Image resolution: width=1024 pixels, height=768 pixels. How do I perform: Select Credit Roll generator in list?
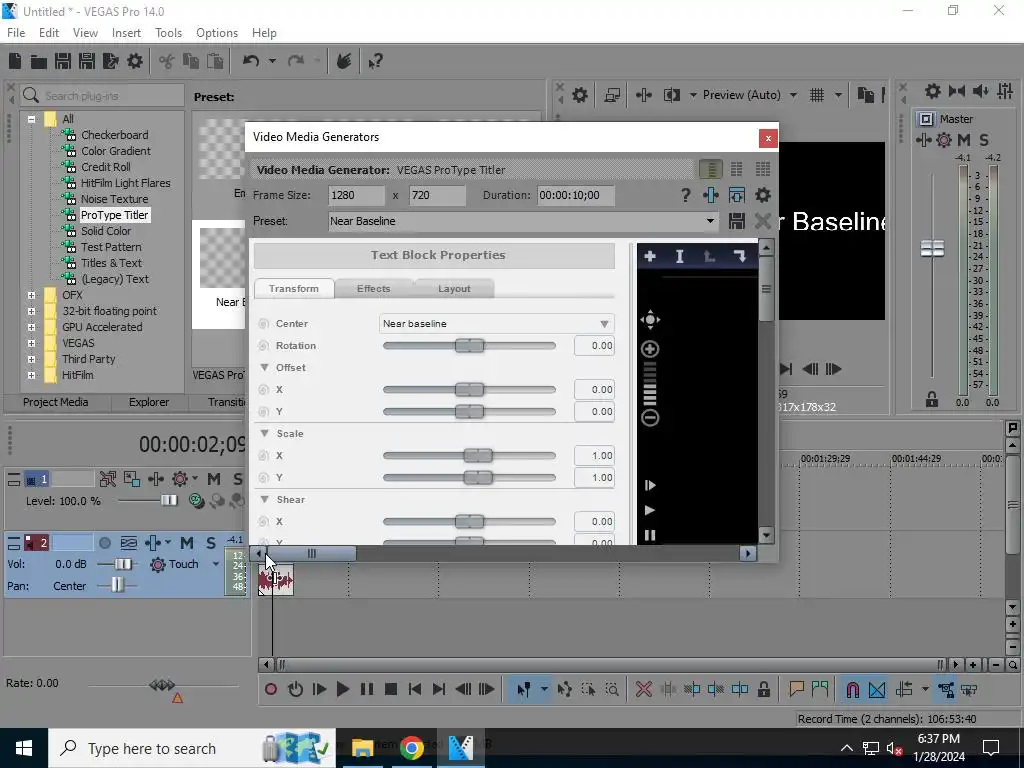(106, 167)
